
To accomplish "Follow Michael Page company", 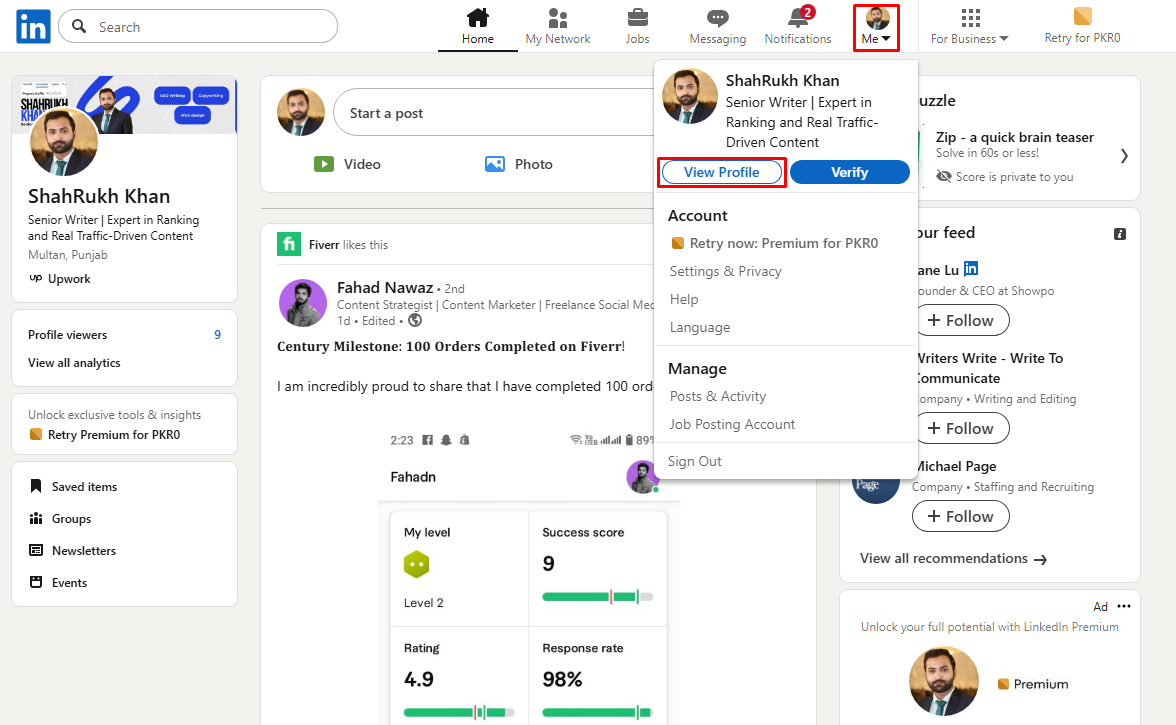I will click(x=961, y=517).
